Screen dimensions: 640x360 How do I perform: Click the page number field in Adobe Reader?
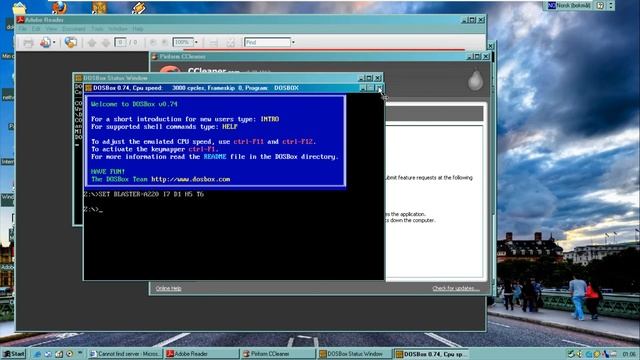[120, 42]
